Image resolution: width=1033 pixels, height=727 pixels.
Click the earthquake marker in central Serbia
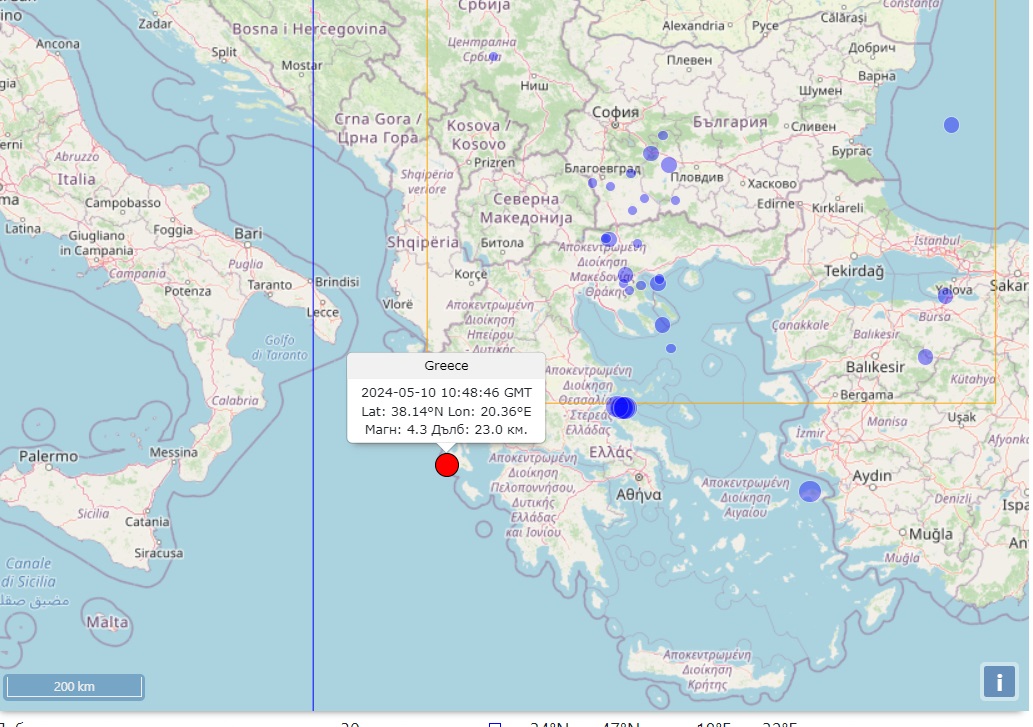(x=493, y=58)
